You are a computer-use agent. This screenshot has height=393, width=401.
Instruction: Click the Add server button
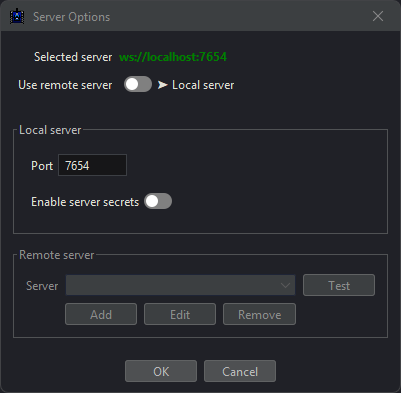point(101,314)
